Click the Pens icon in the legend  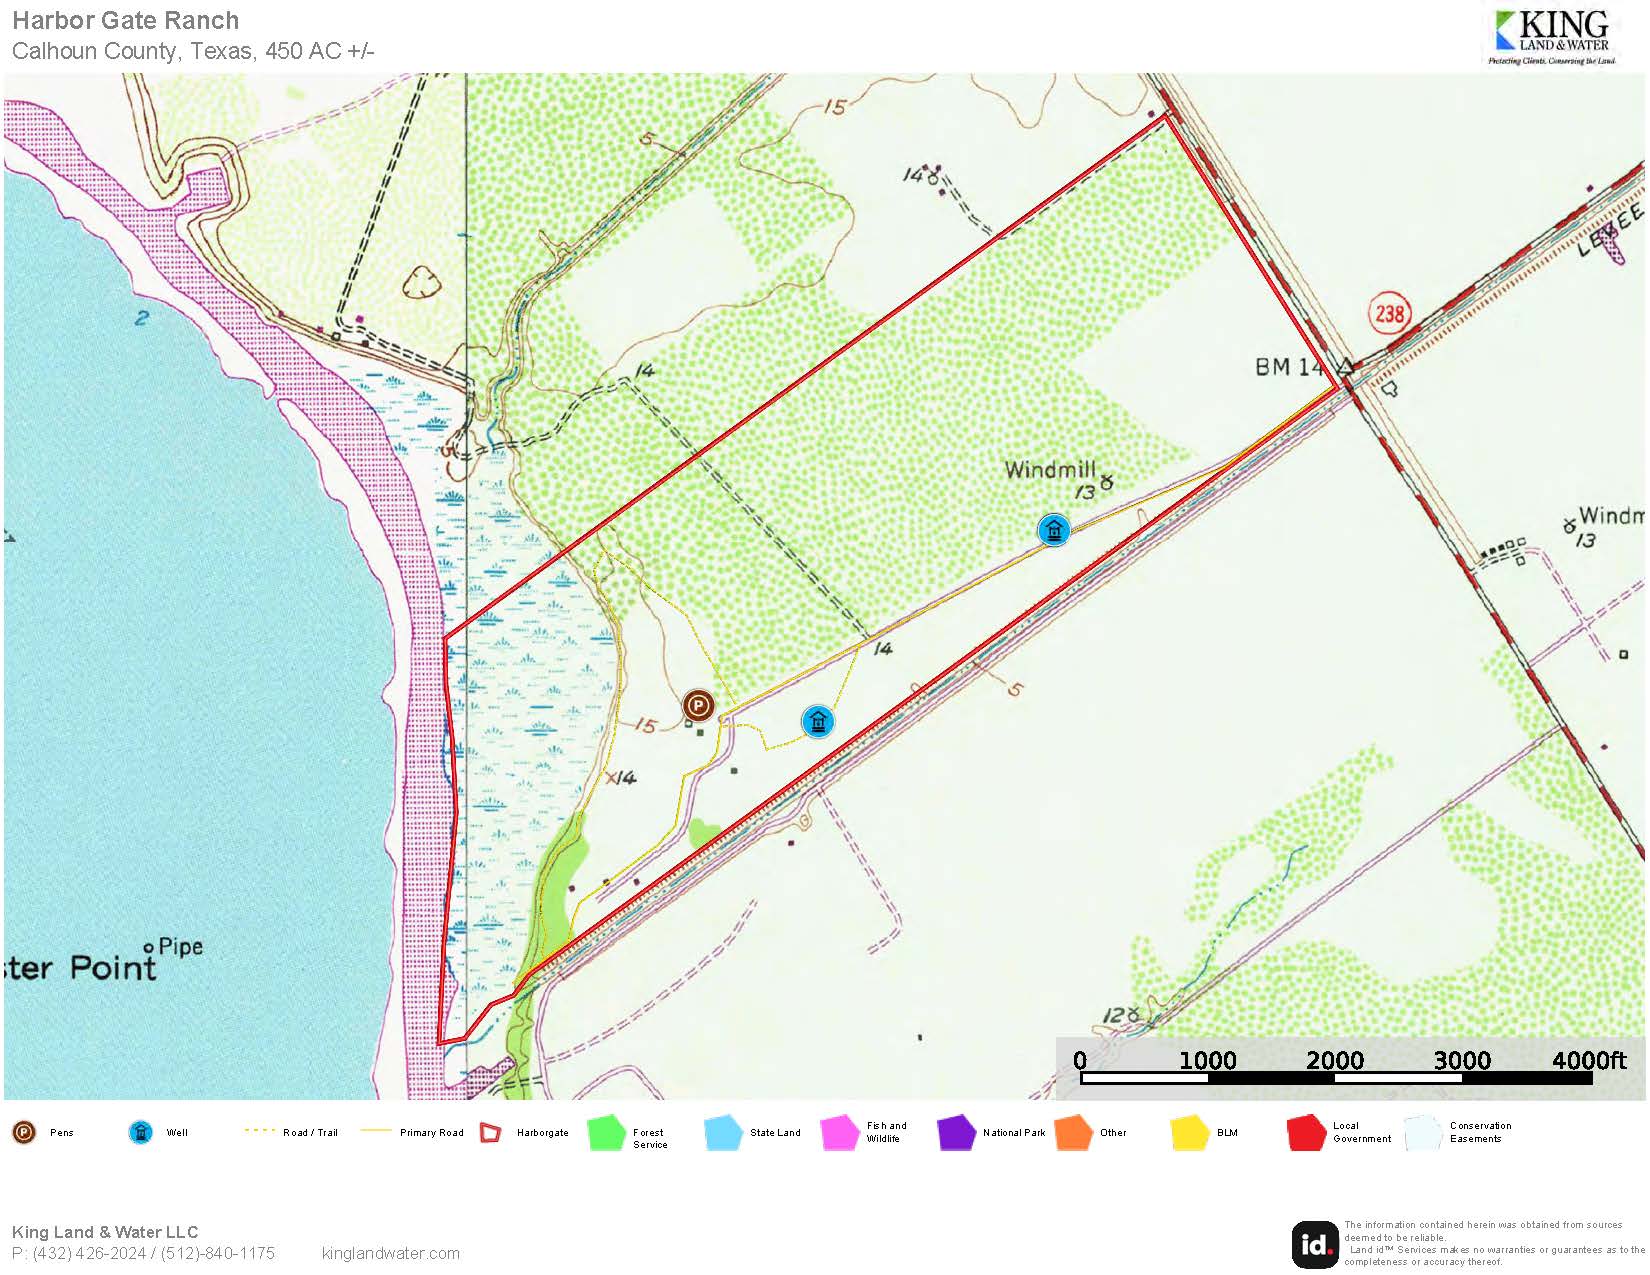coord(24,1132)
